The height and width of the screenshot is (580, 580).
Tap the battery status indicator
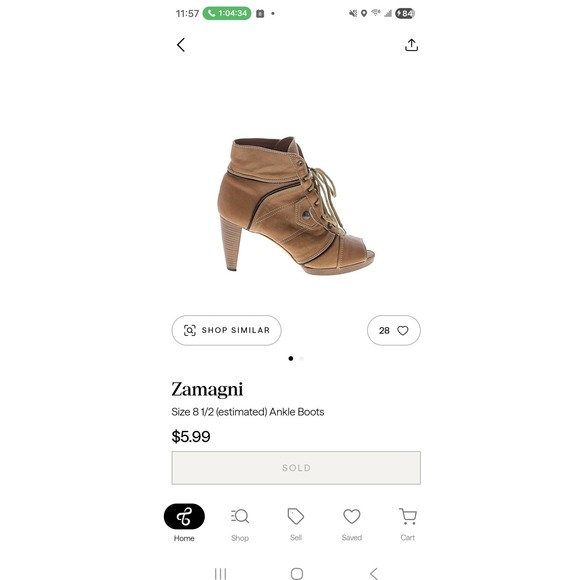click(405, 13)
